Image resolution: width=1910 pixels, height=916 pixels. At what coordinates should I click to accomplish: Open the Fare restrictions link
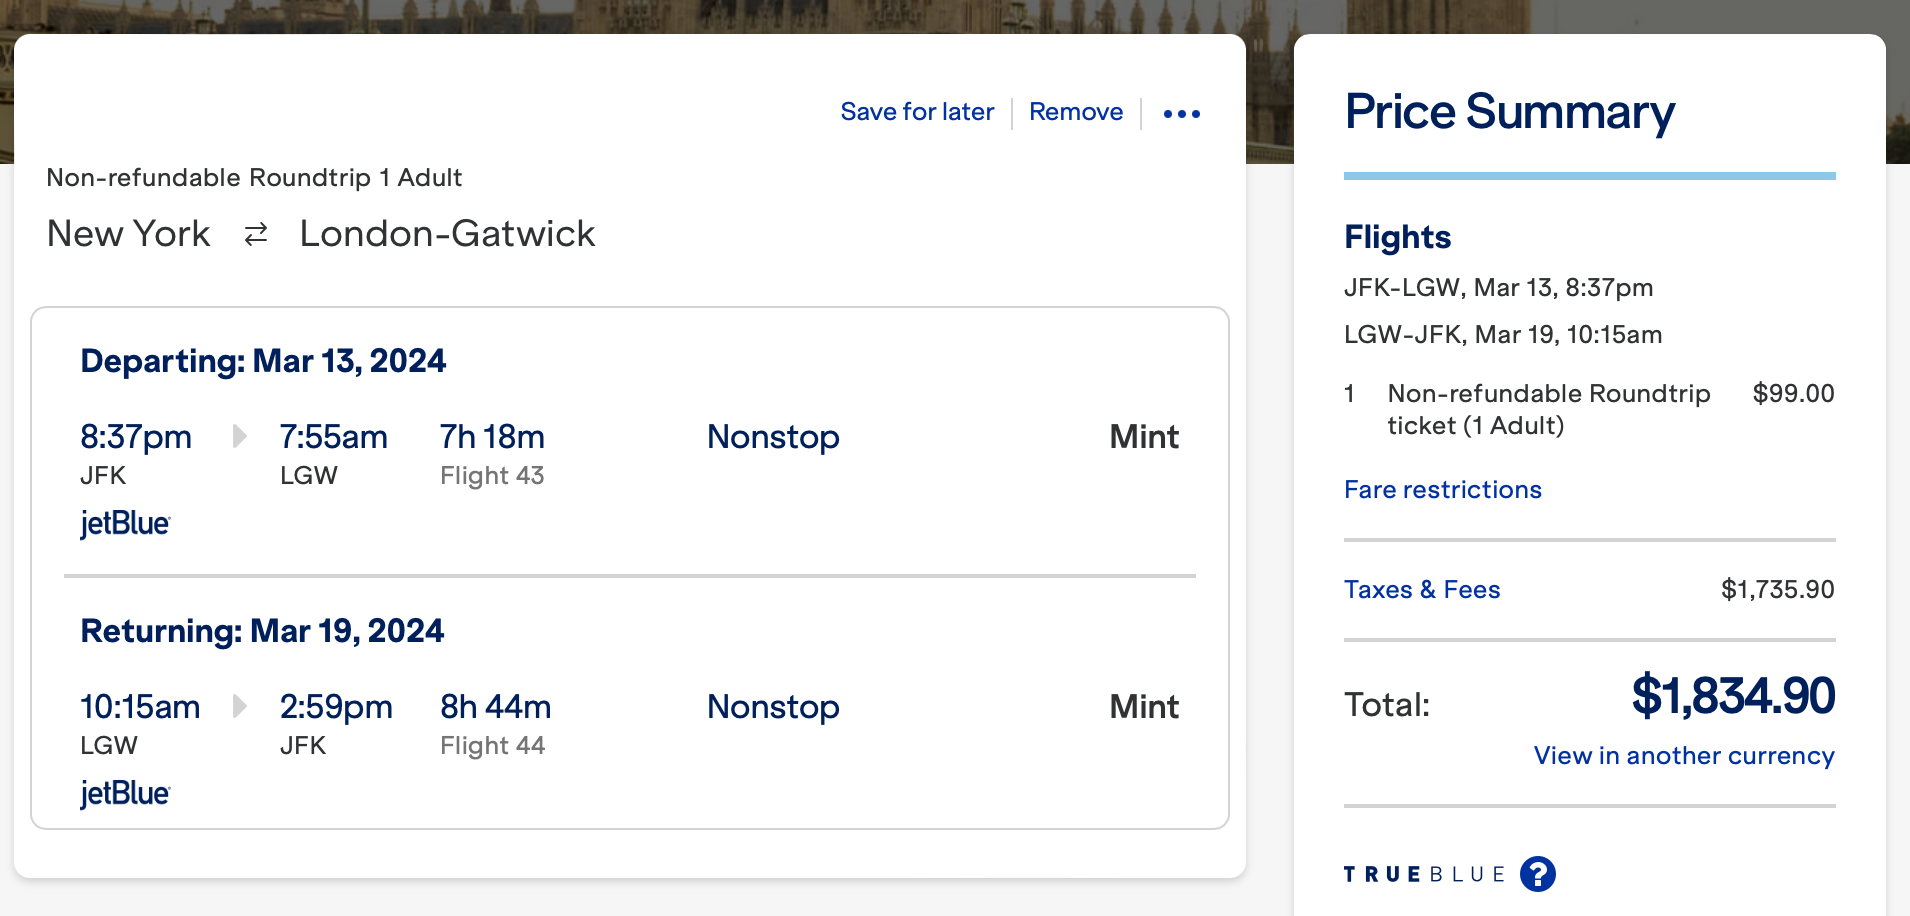click(1442, 489)
